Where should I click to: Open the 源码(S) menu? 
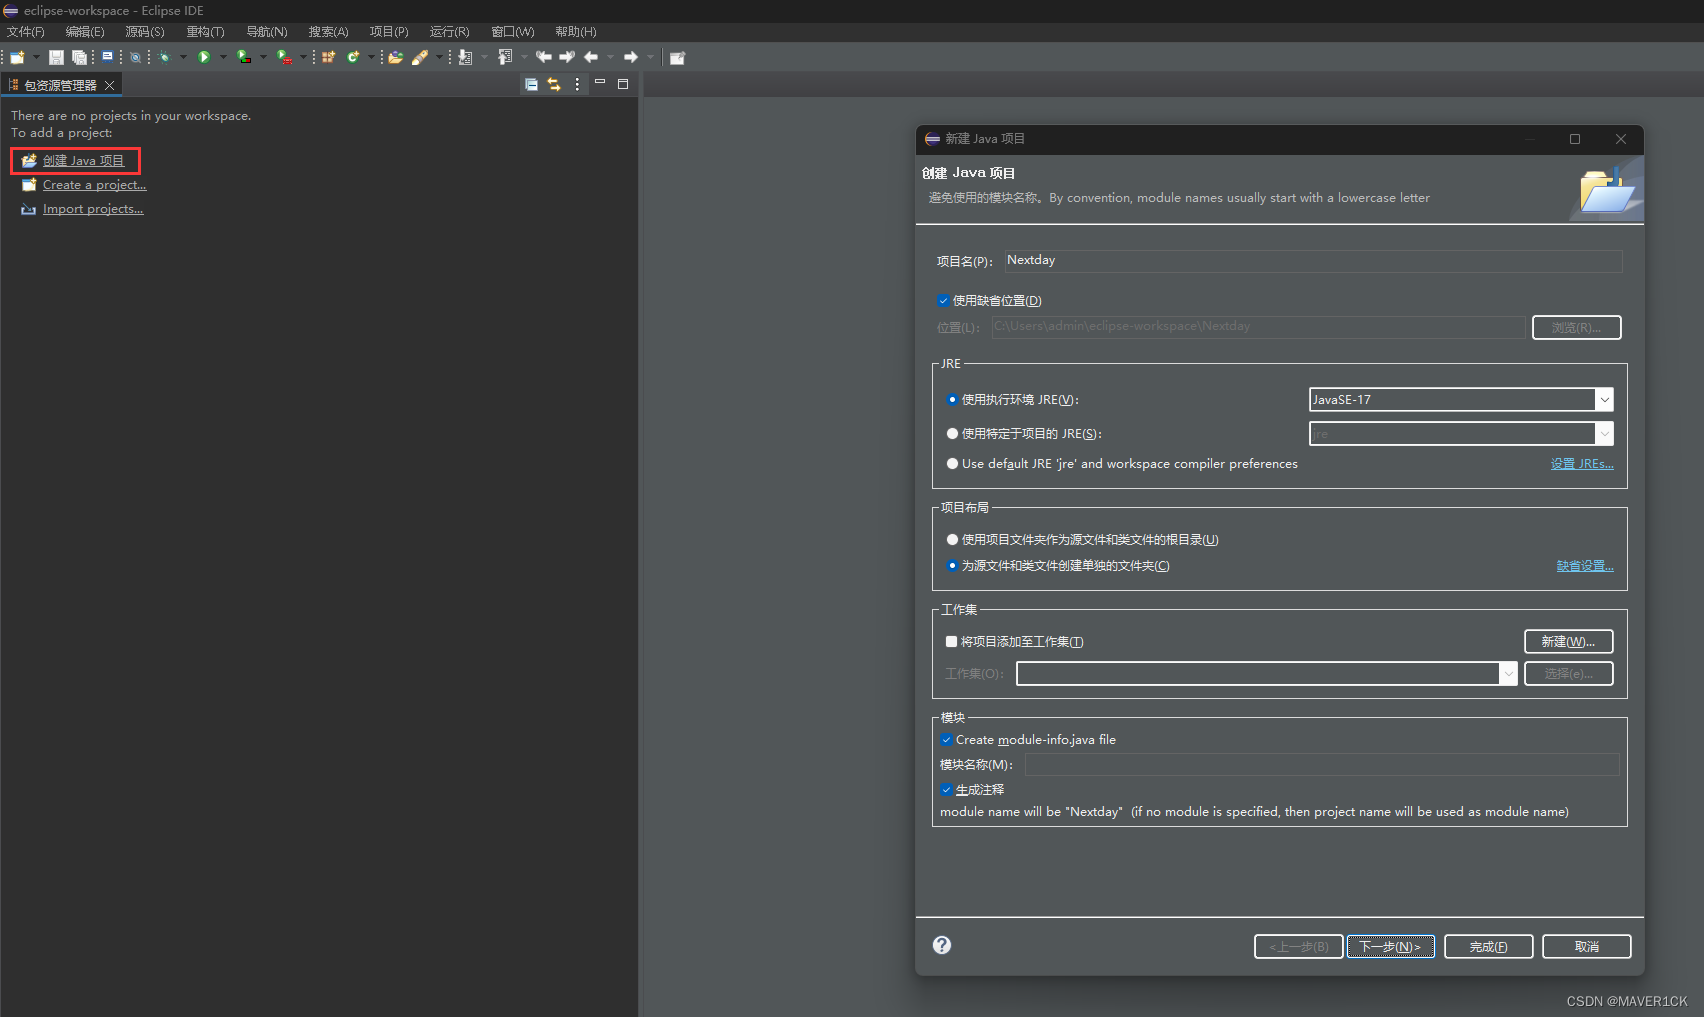pos(145,32)
